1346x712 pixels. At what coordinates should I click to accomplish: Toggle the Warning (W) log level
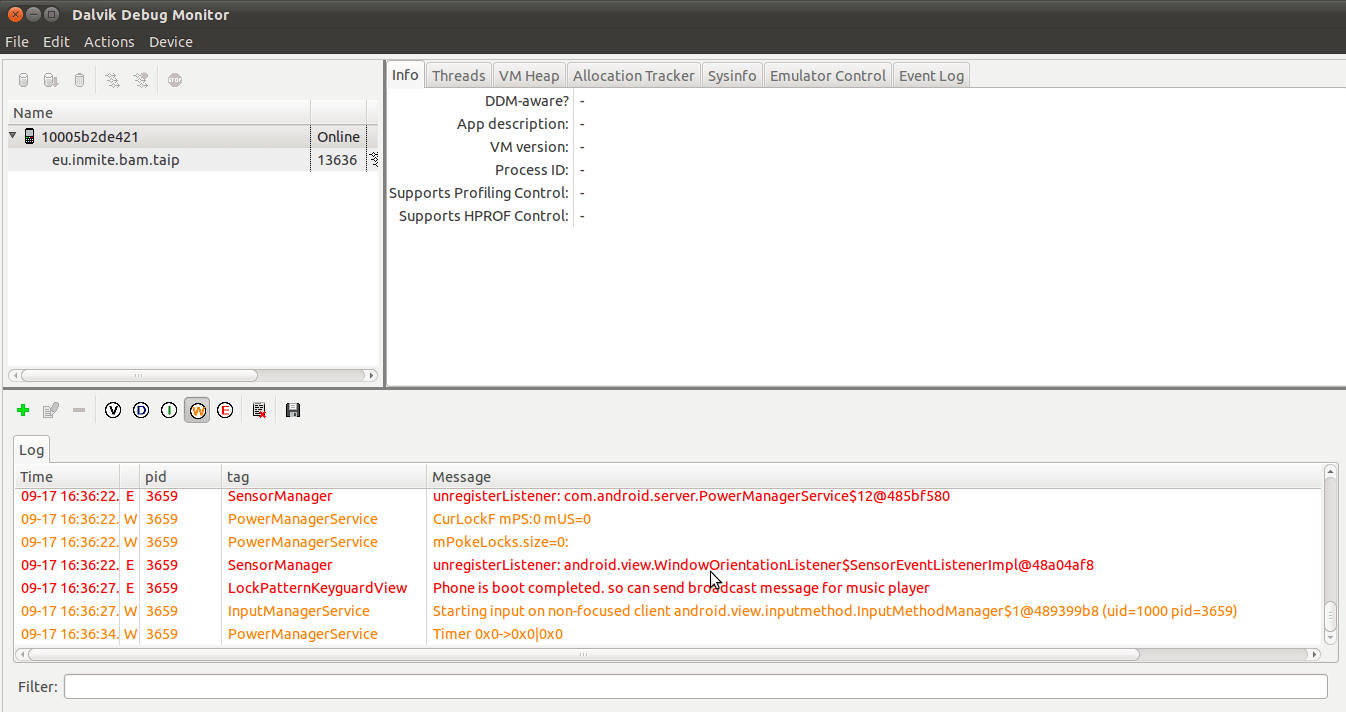(x=197, y=410)
